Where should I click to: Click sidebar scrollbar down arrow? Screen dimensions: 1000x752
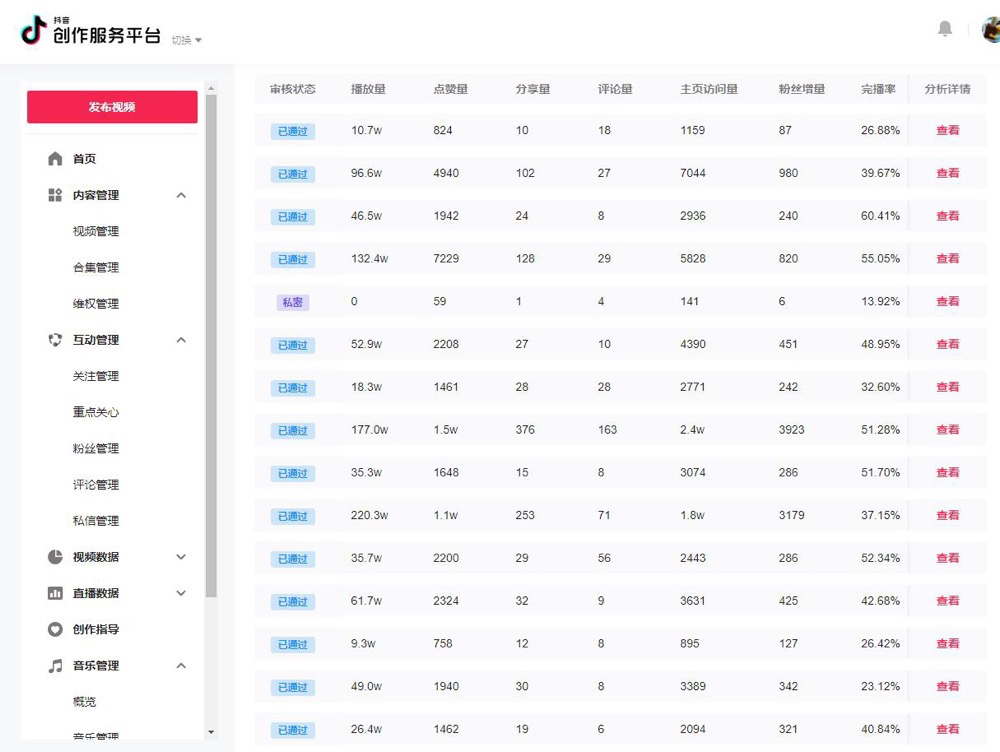click(x=211, y=732)
